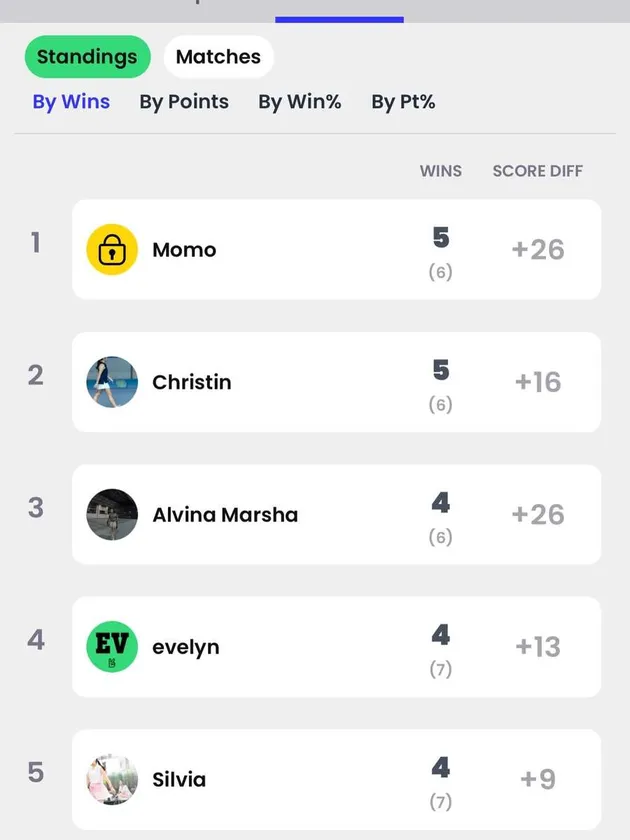The height and width of the screenshot is (840, 630).
Task: Click the Silvia player name
Action: point(179,779)
